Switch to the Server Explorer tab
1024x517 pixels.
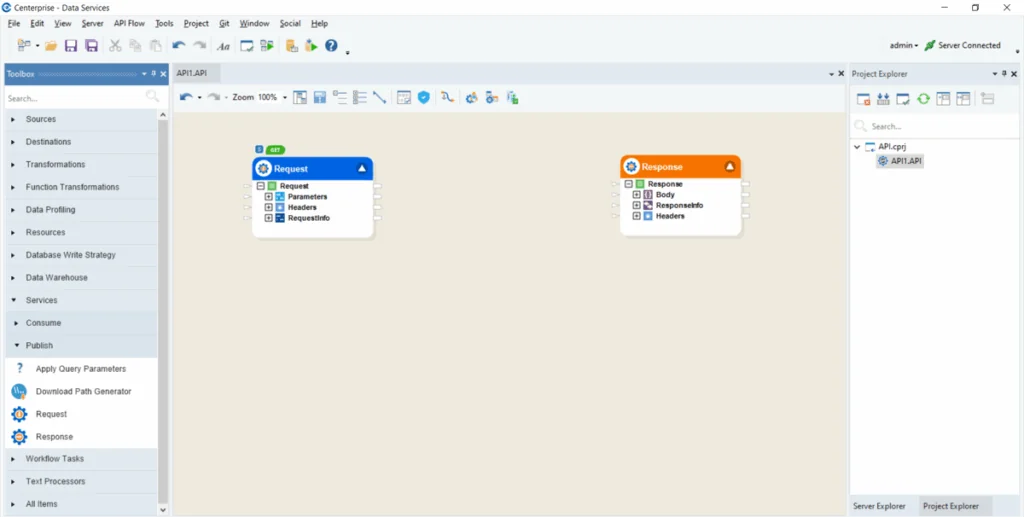pos(879,506)
